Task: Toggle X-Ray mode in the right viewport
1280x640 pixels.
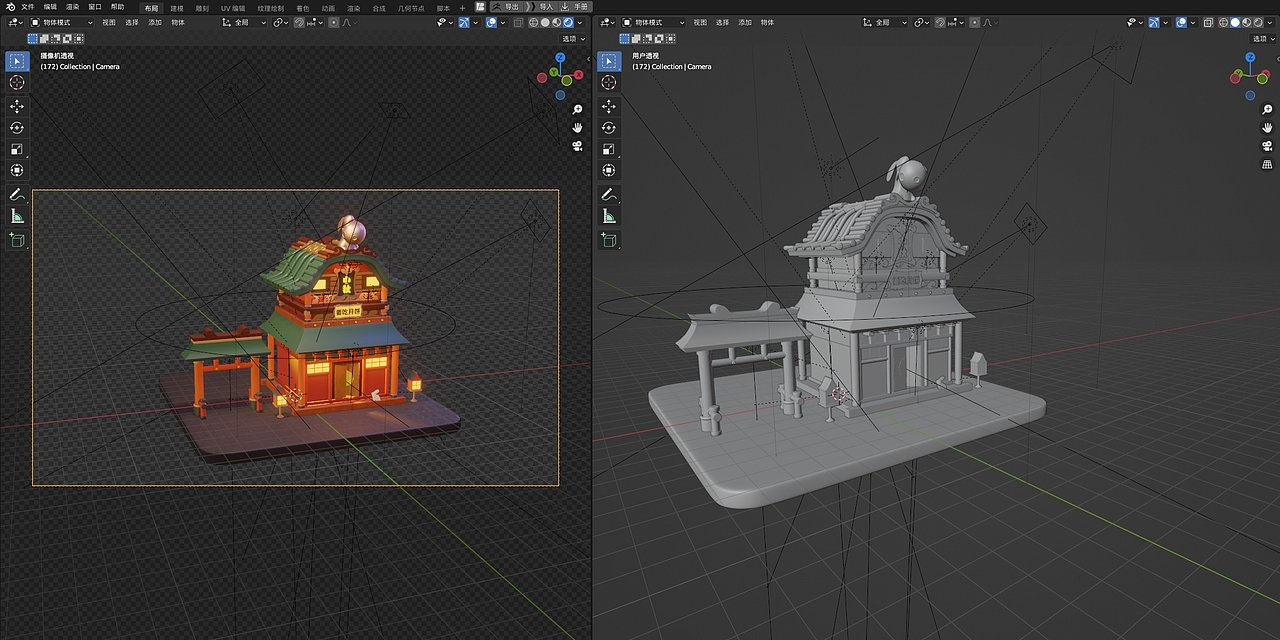Action: [x=1208, y=22]
